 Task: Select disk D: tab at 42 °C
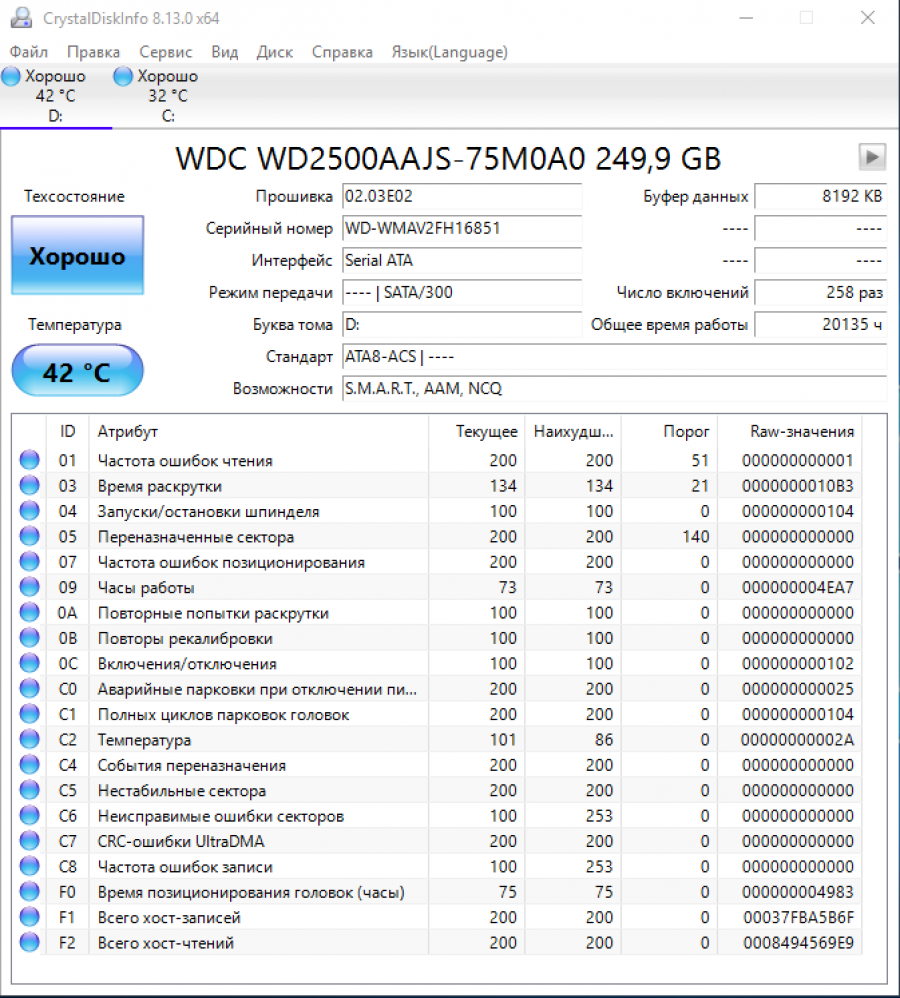(55, 95)
